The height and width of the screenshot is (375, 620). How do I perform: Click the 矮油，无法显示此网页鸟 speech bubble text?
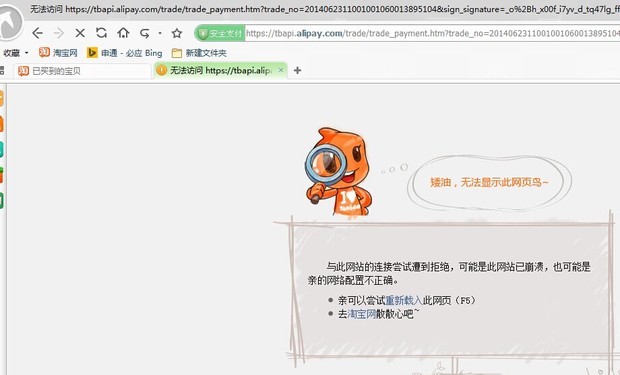(489, 182)
